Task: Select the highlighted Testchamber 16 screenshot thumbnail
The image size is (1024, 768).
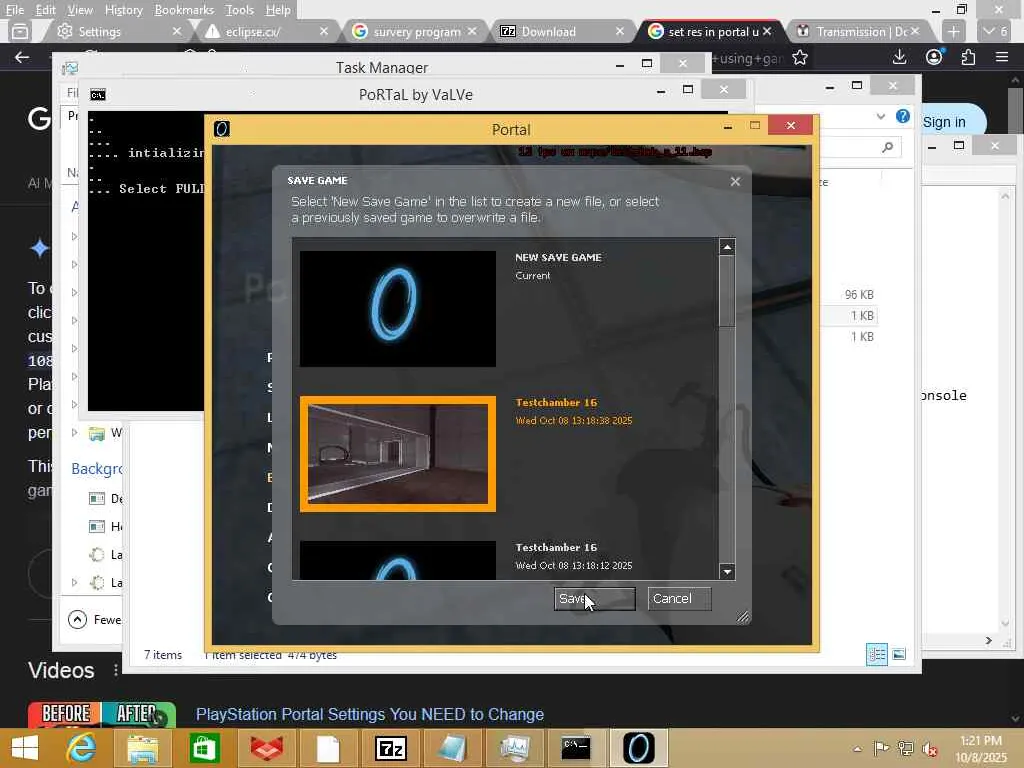Action: [398, 454]
